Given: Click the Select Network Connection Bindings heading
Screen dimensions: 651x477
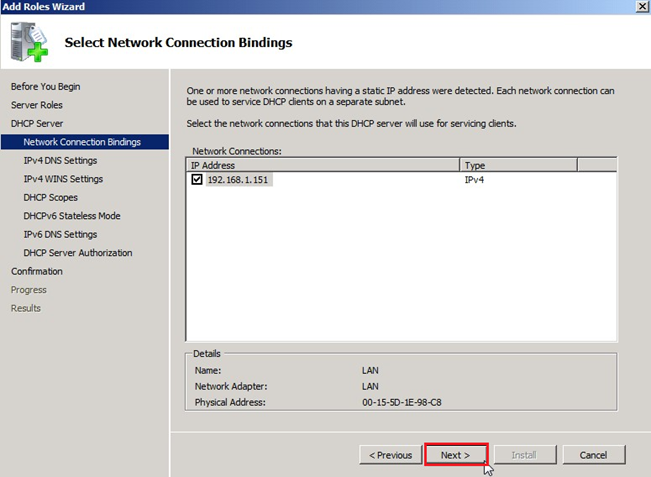Looking at the screenshot, I should coord(179,42).
